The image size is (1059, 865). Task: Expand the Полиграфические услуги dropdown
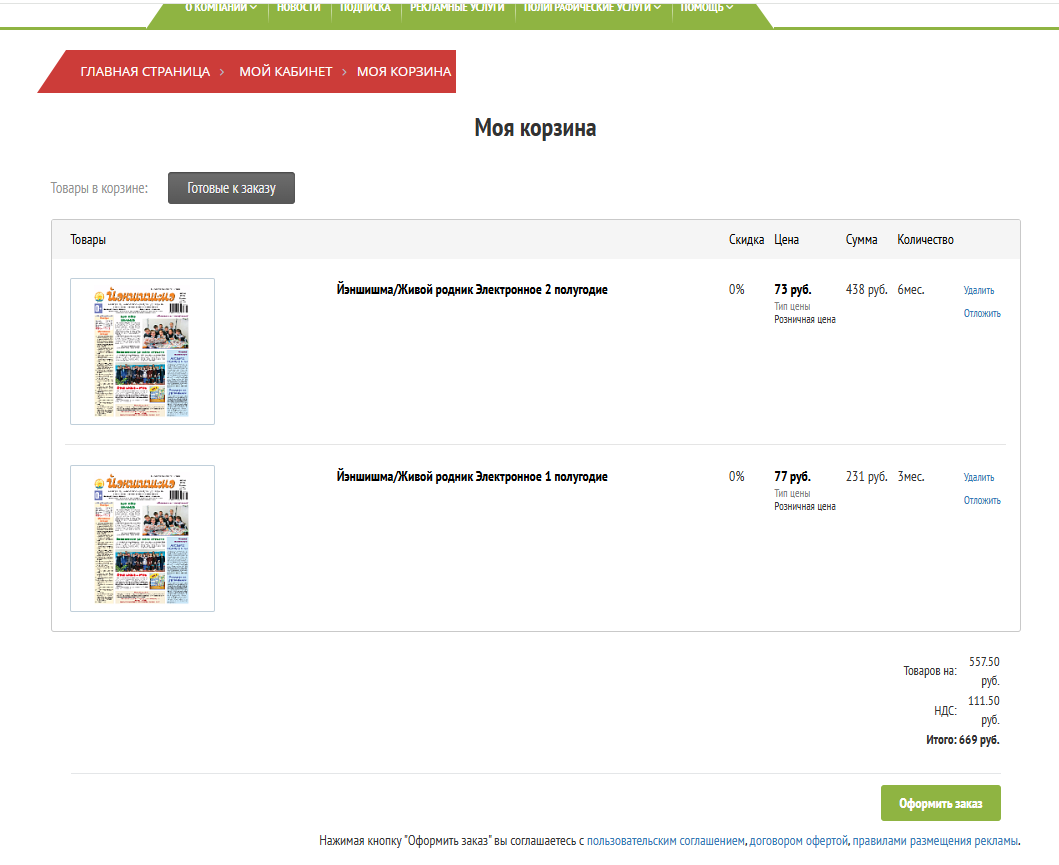[592, 8]
